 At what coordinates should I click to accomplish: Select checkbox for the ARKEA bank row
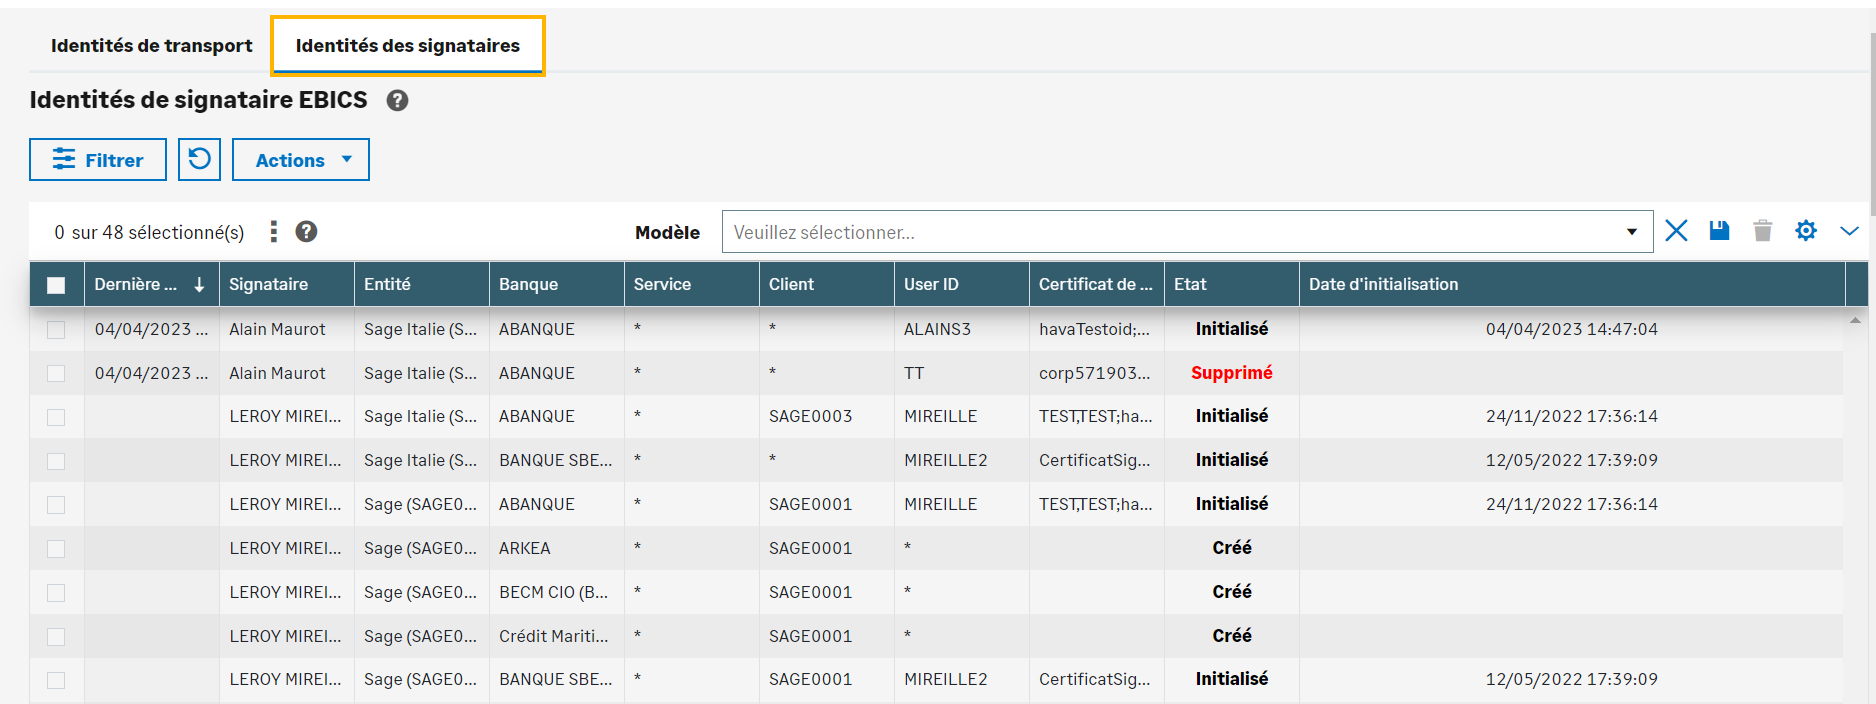coord(56,549)
